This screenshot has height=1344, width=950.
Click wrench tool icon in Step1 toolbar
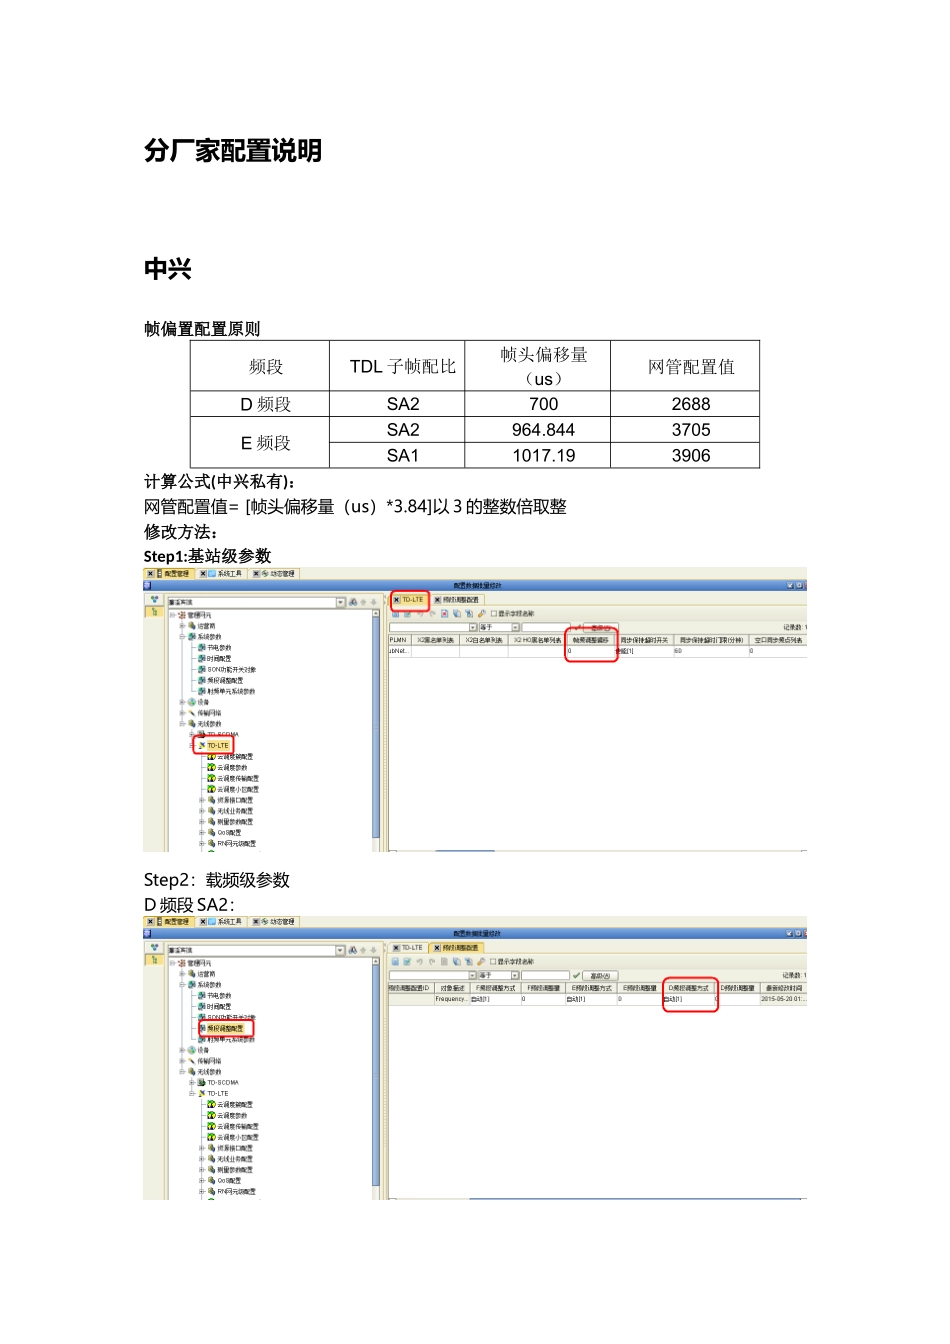[x=481, y=613]
